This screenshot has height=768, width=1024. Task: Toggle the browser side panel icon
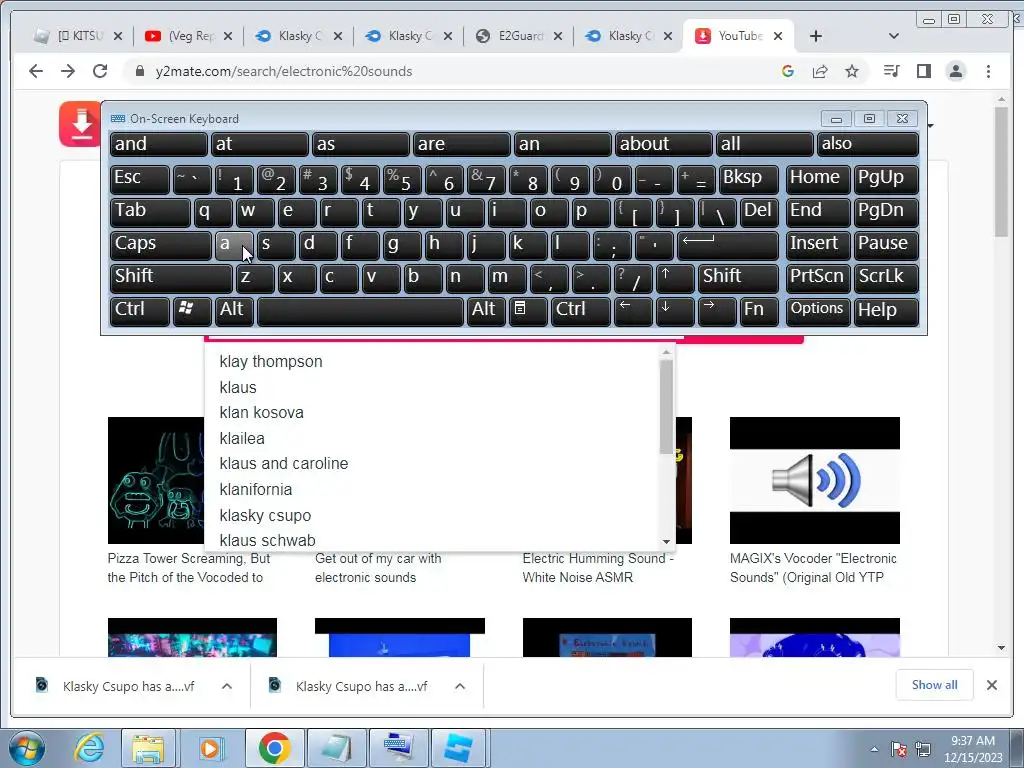tap(923, 71)
